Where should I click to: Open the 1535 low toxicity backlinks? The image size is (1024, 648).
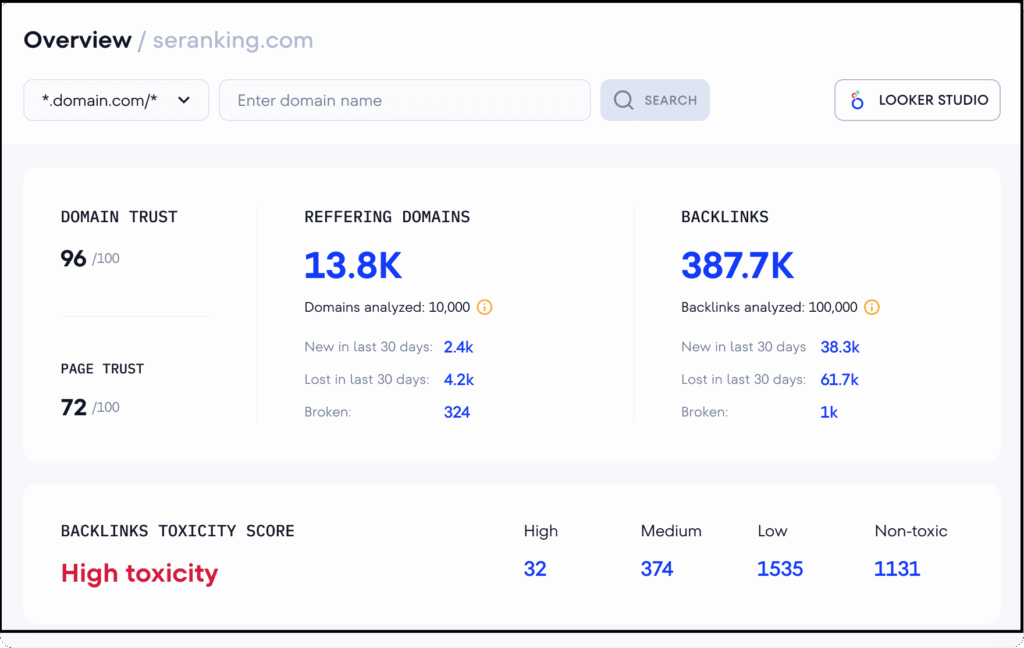click(780, 568)
